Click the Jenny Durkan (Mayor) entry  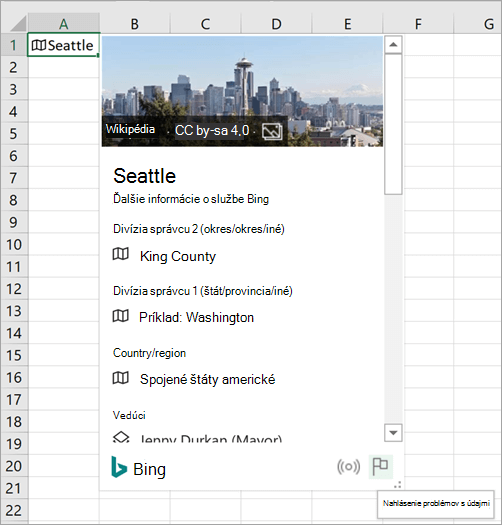(x=211, y=438)
